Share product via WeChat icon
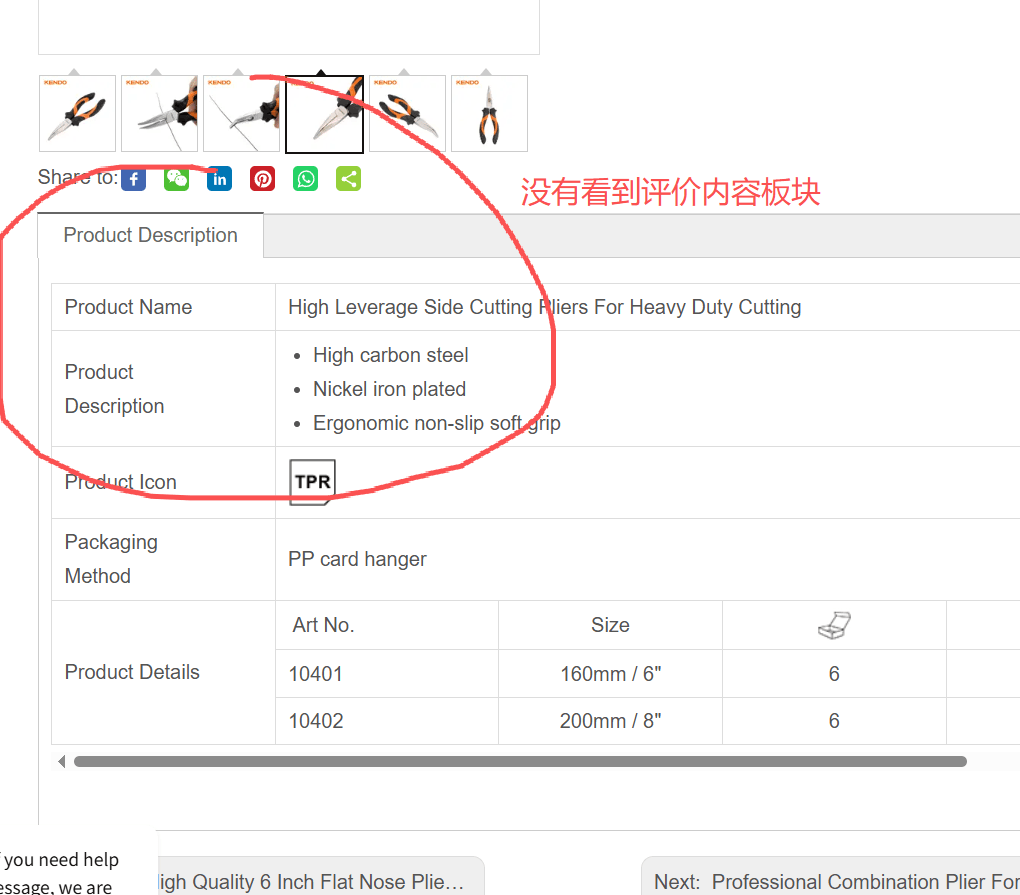 176,179
